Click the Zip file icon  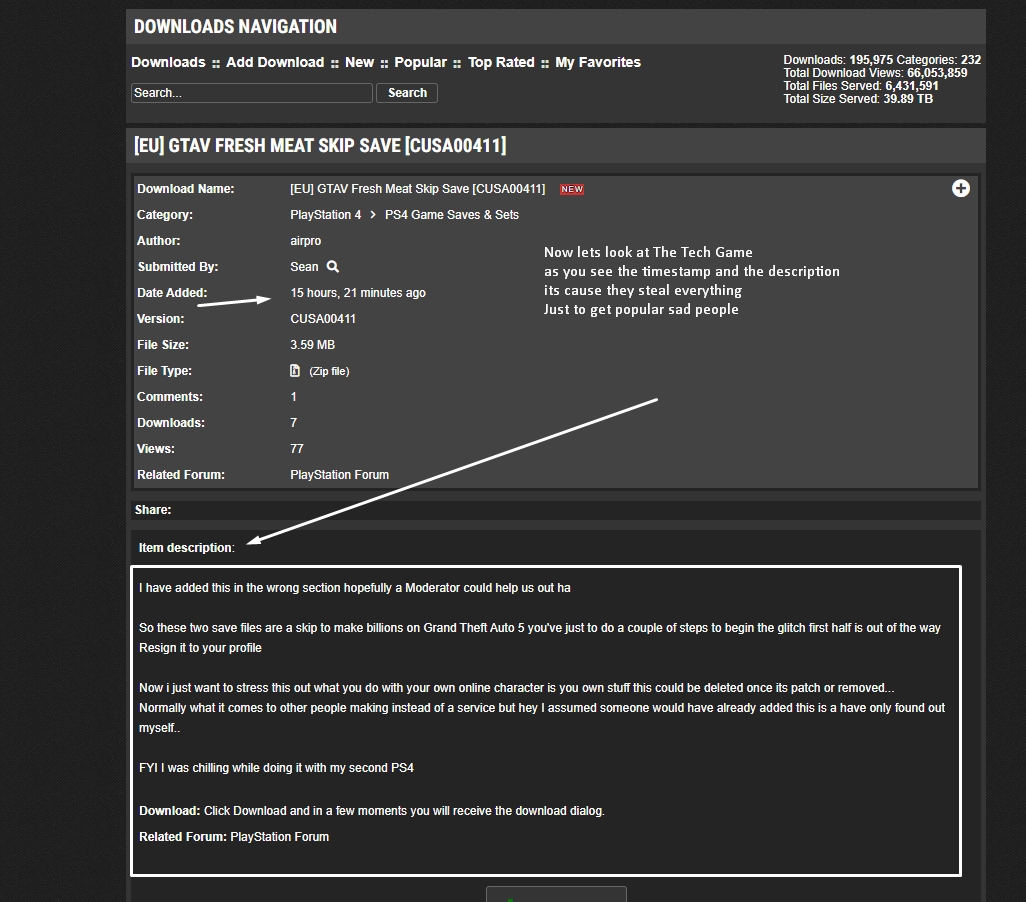[294, 370]
